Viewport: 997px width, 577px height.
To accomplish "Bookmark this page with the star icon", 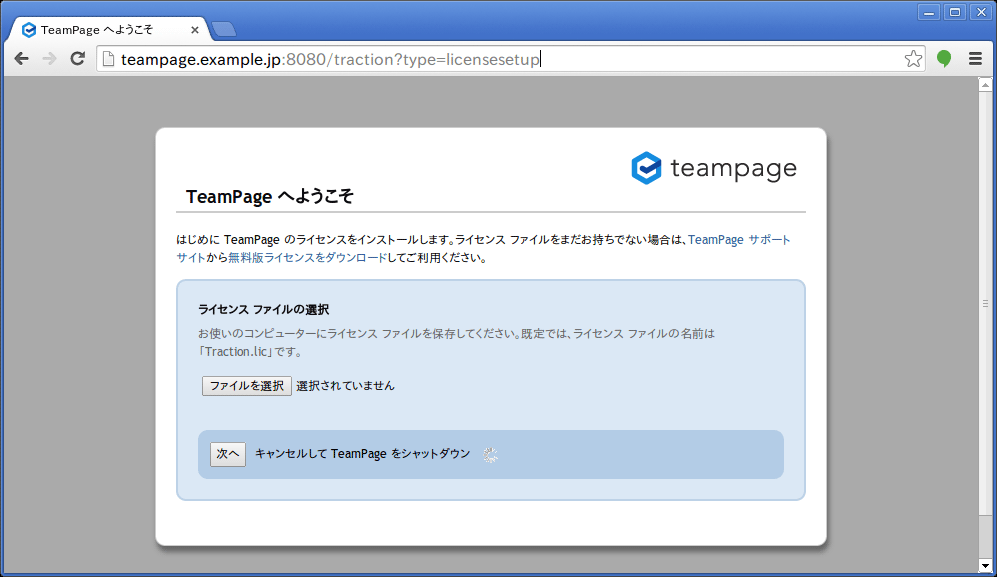I will coord(913,59).
